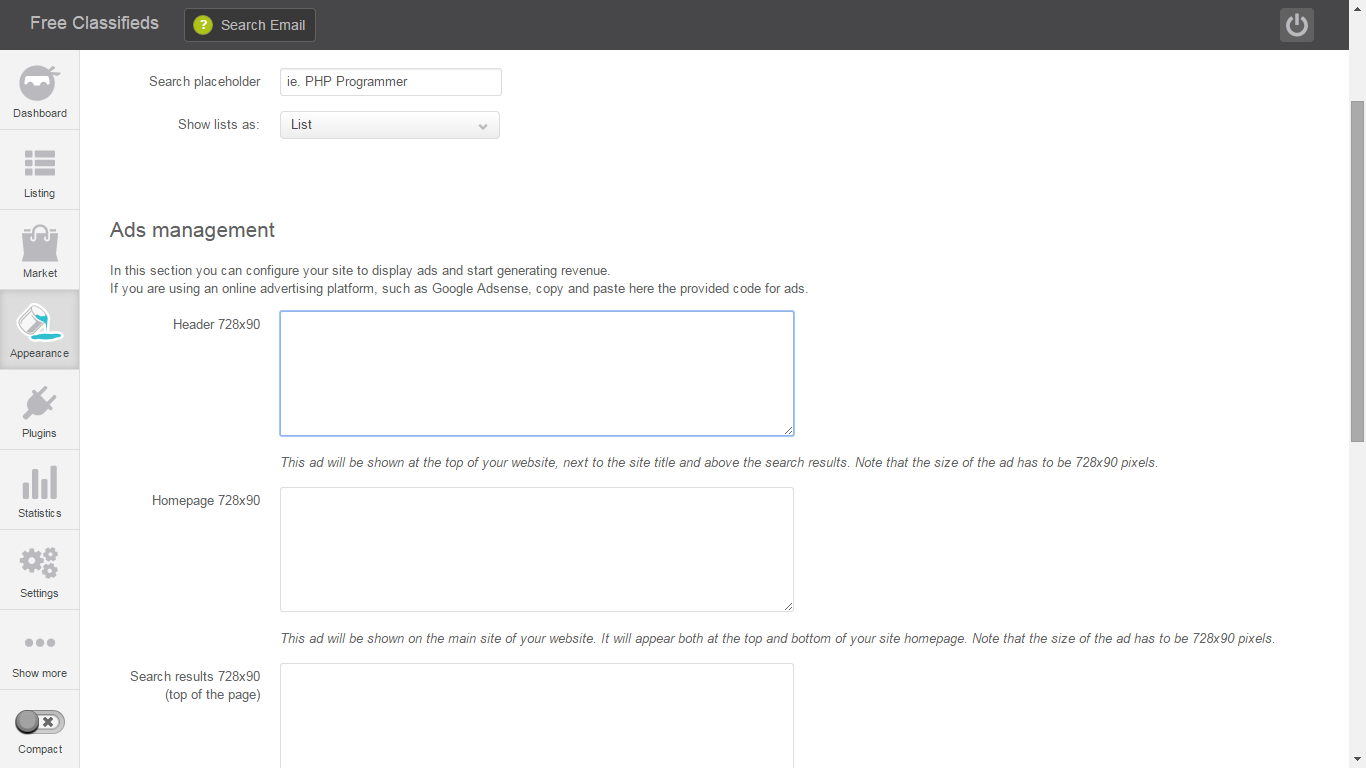Viewport: 1366px width, 768px height.
Task: Open the Plugins panel
Action: [39, 410]
